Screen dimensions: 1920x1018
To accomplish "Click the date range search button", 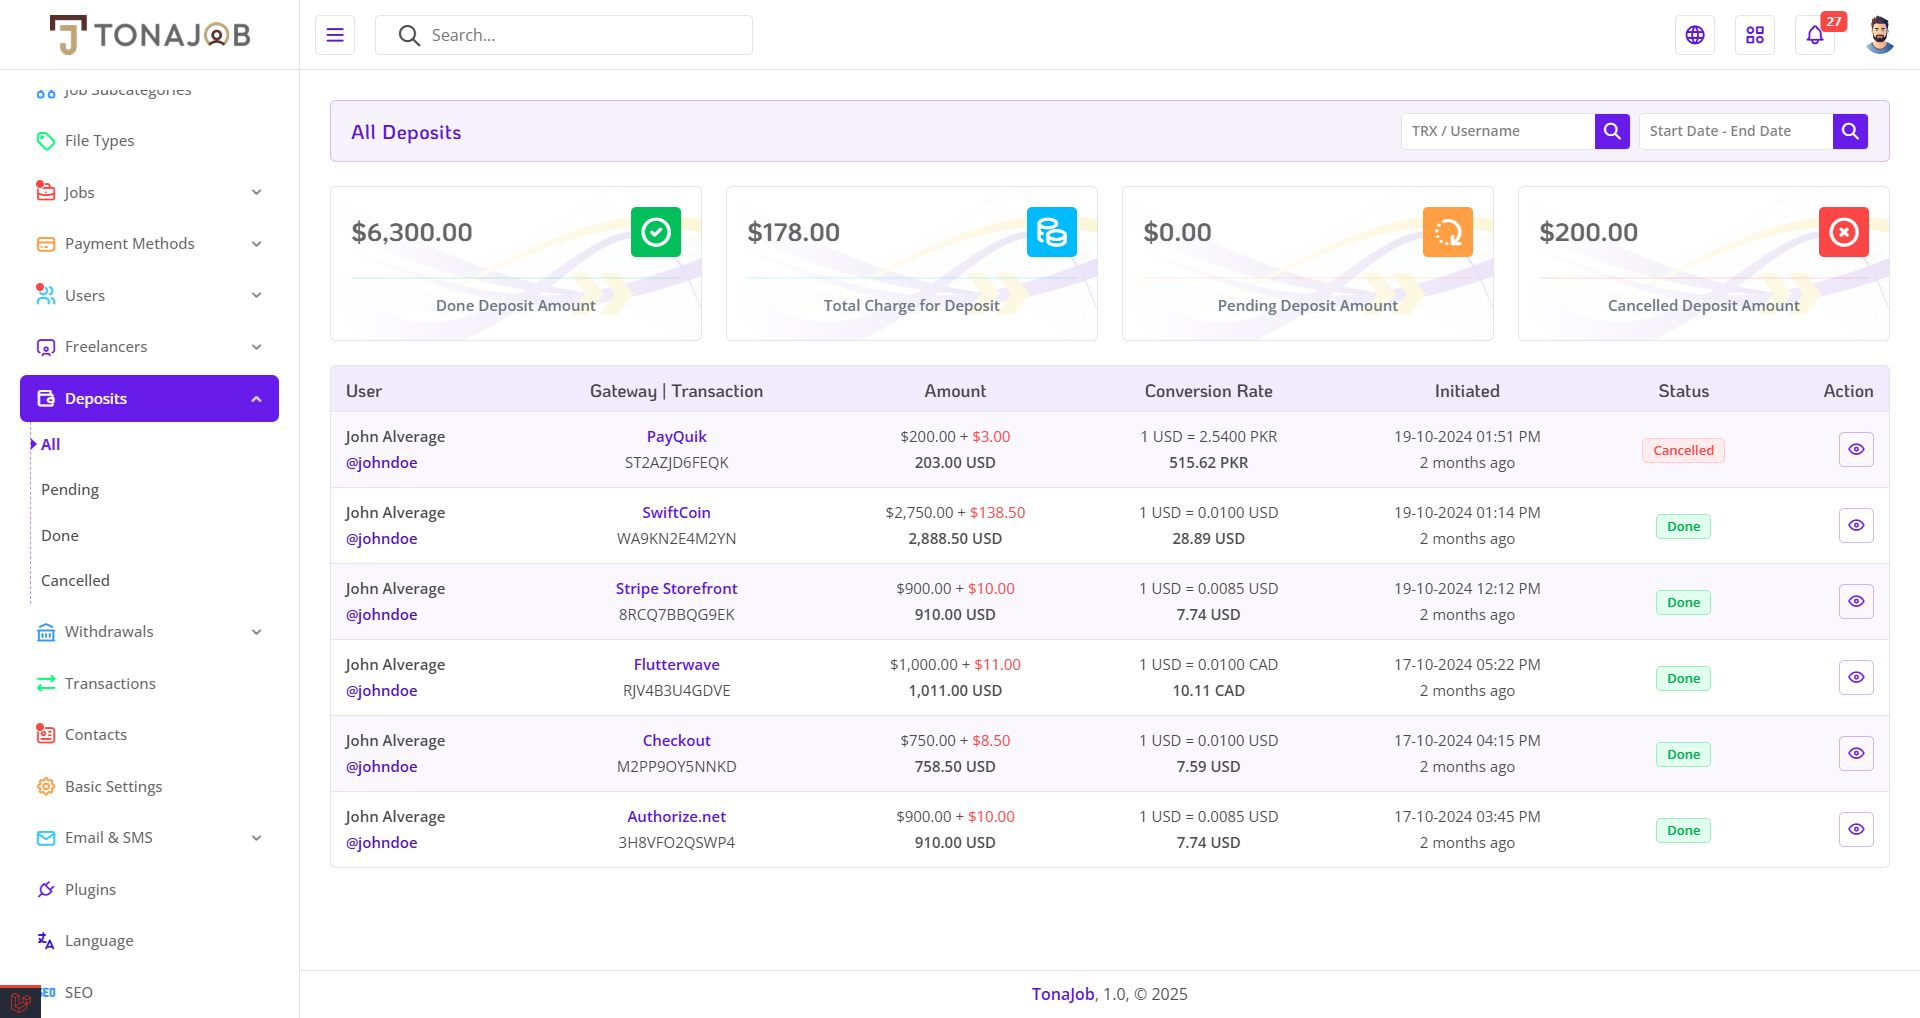I will [1850, 131].
